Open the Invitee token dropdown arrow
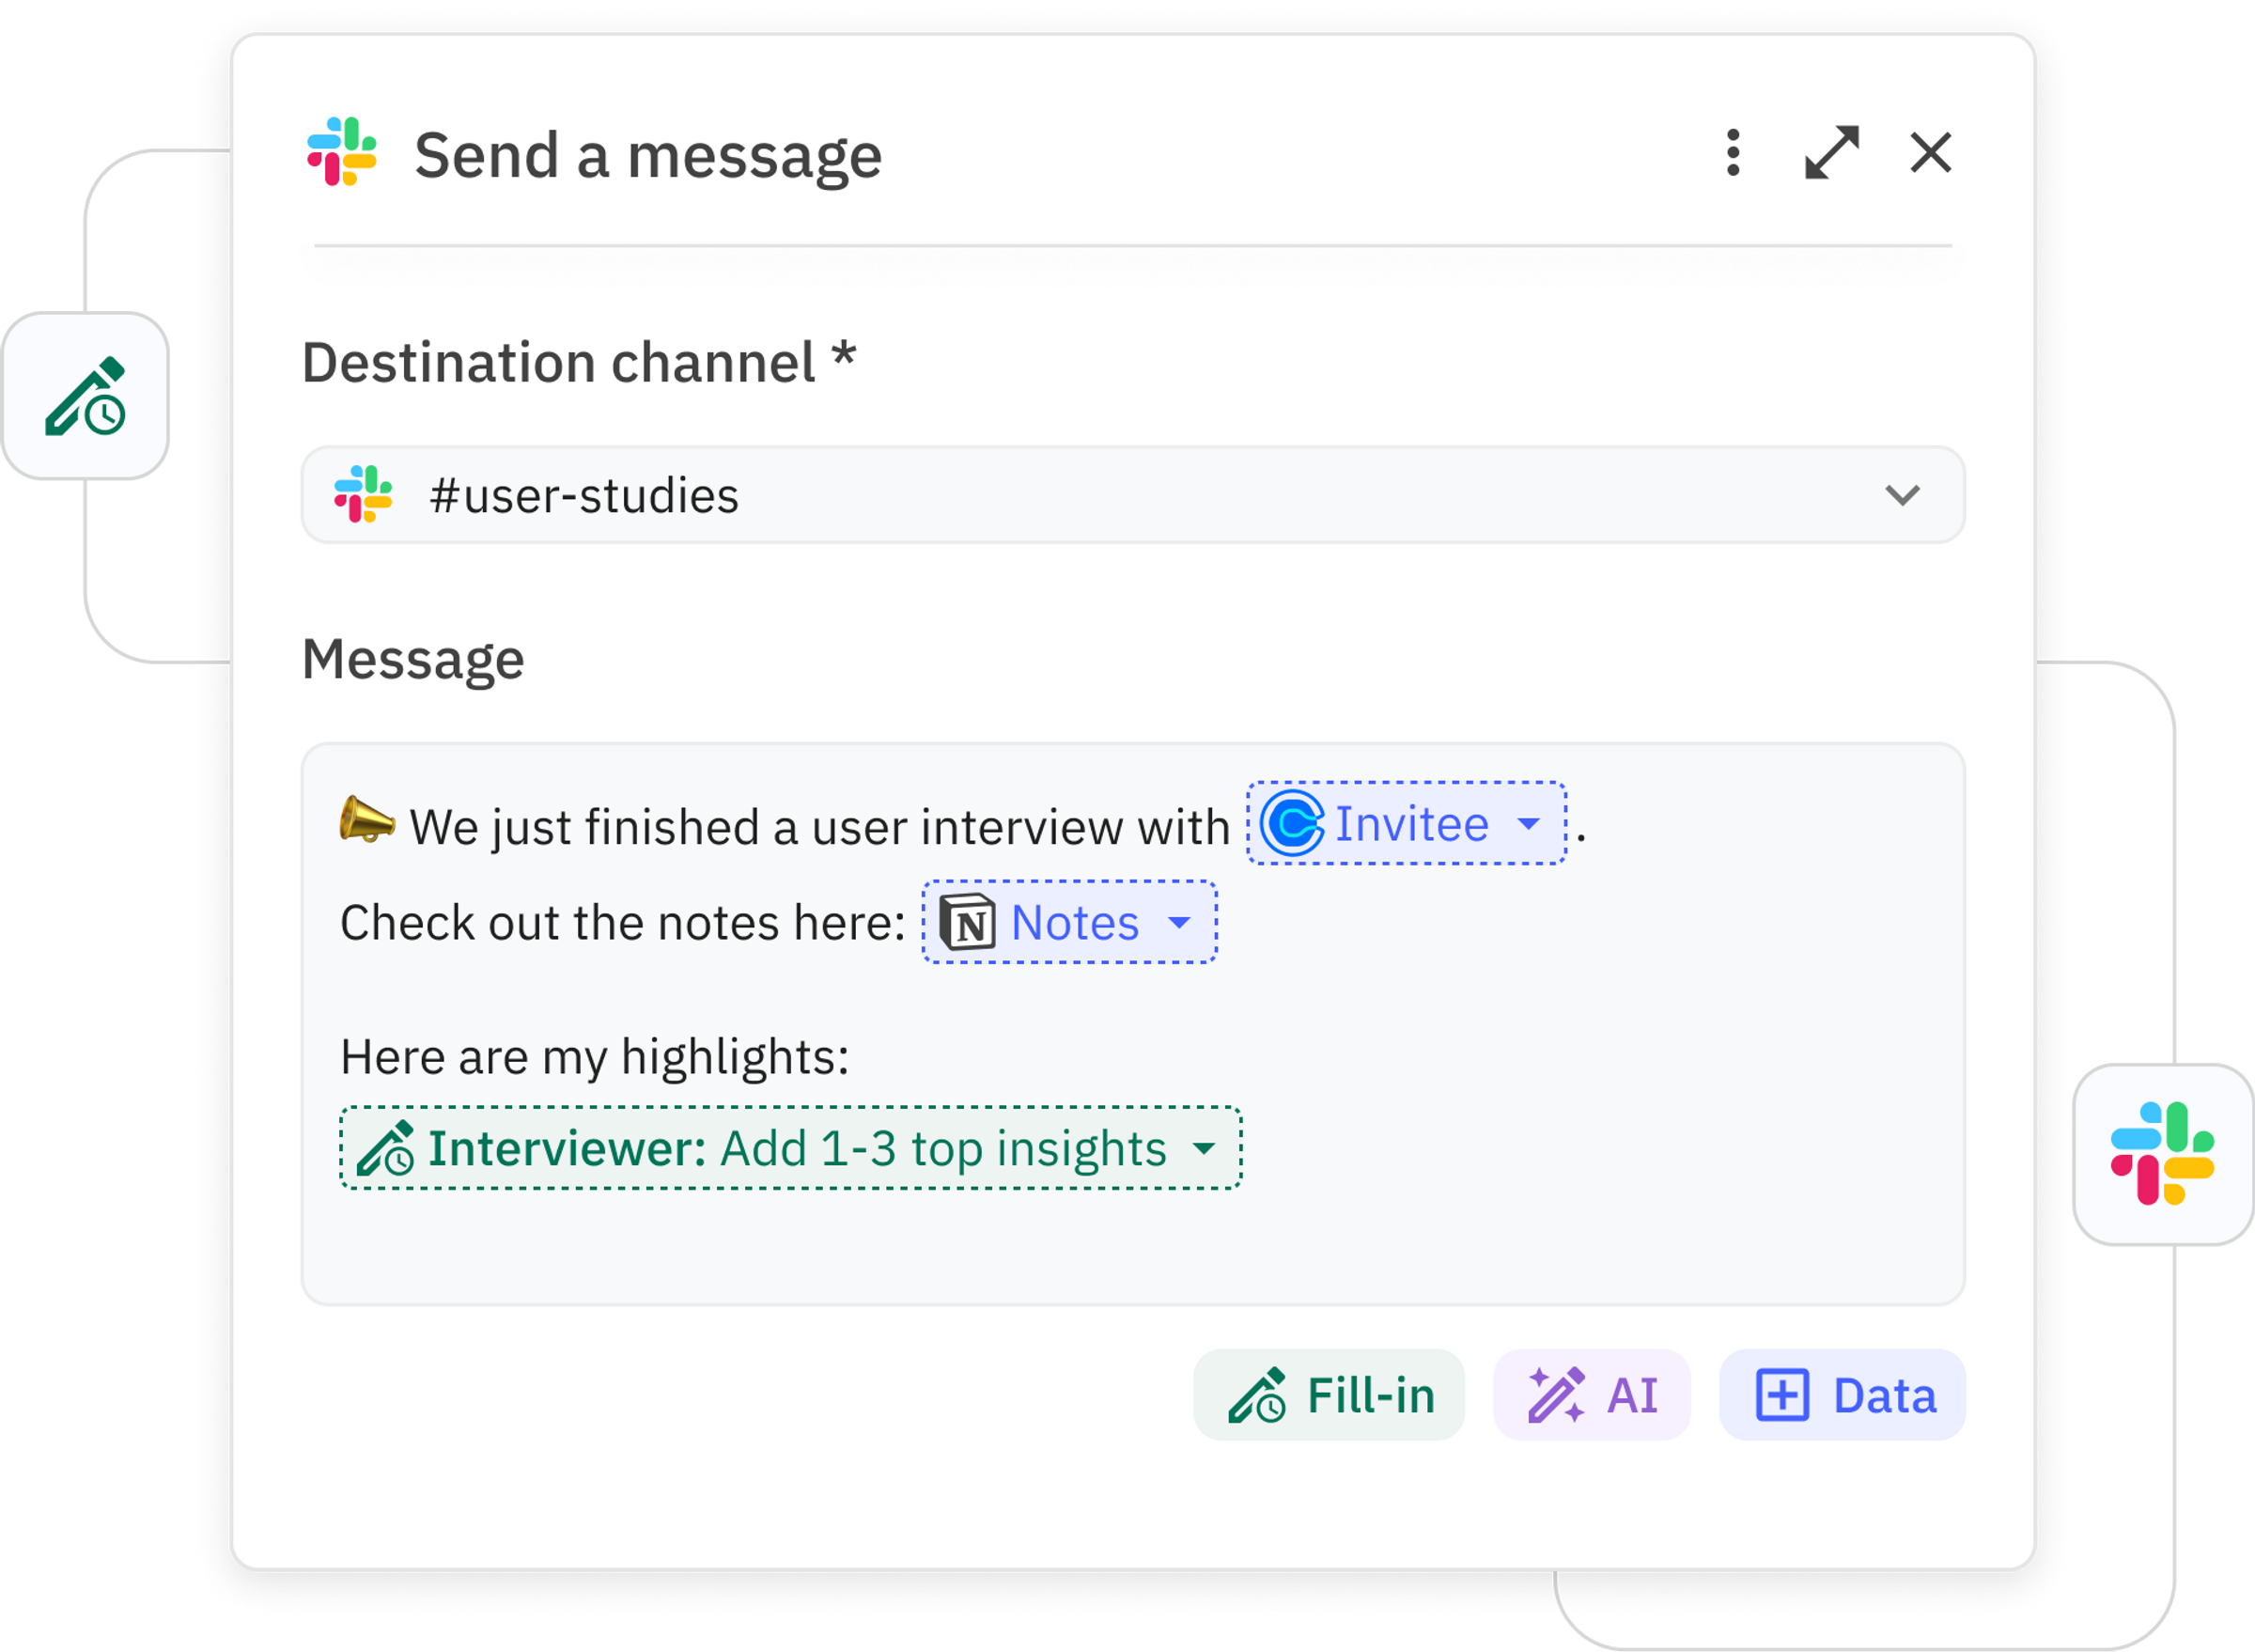The image size is (2255, 1652). coord(1528,824)
